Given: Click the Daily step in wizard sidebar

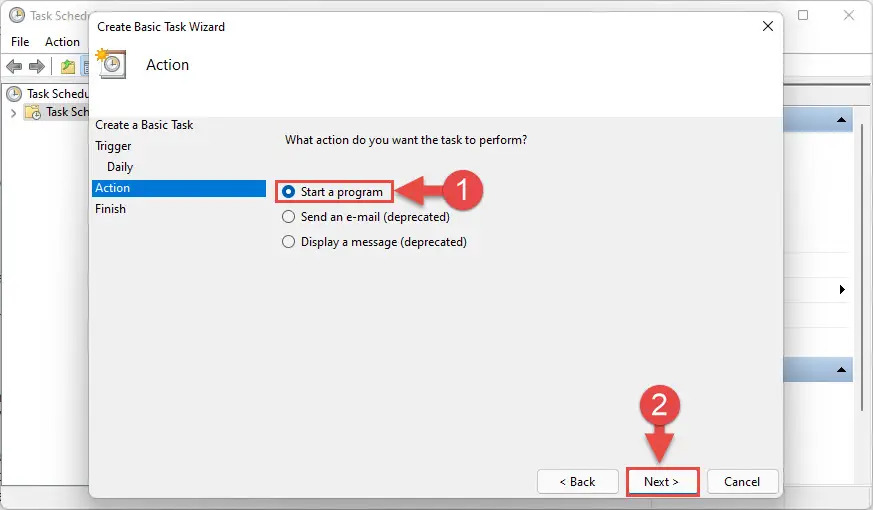Looking at the screenshot, I should pos(120,167).
